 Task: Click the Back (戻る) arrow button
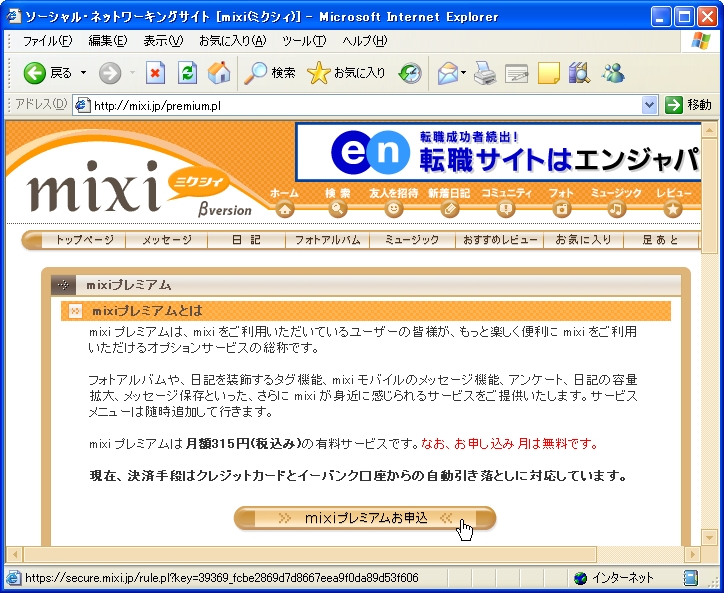point(47,73)
